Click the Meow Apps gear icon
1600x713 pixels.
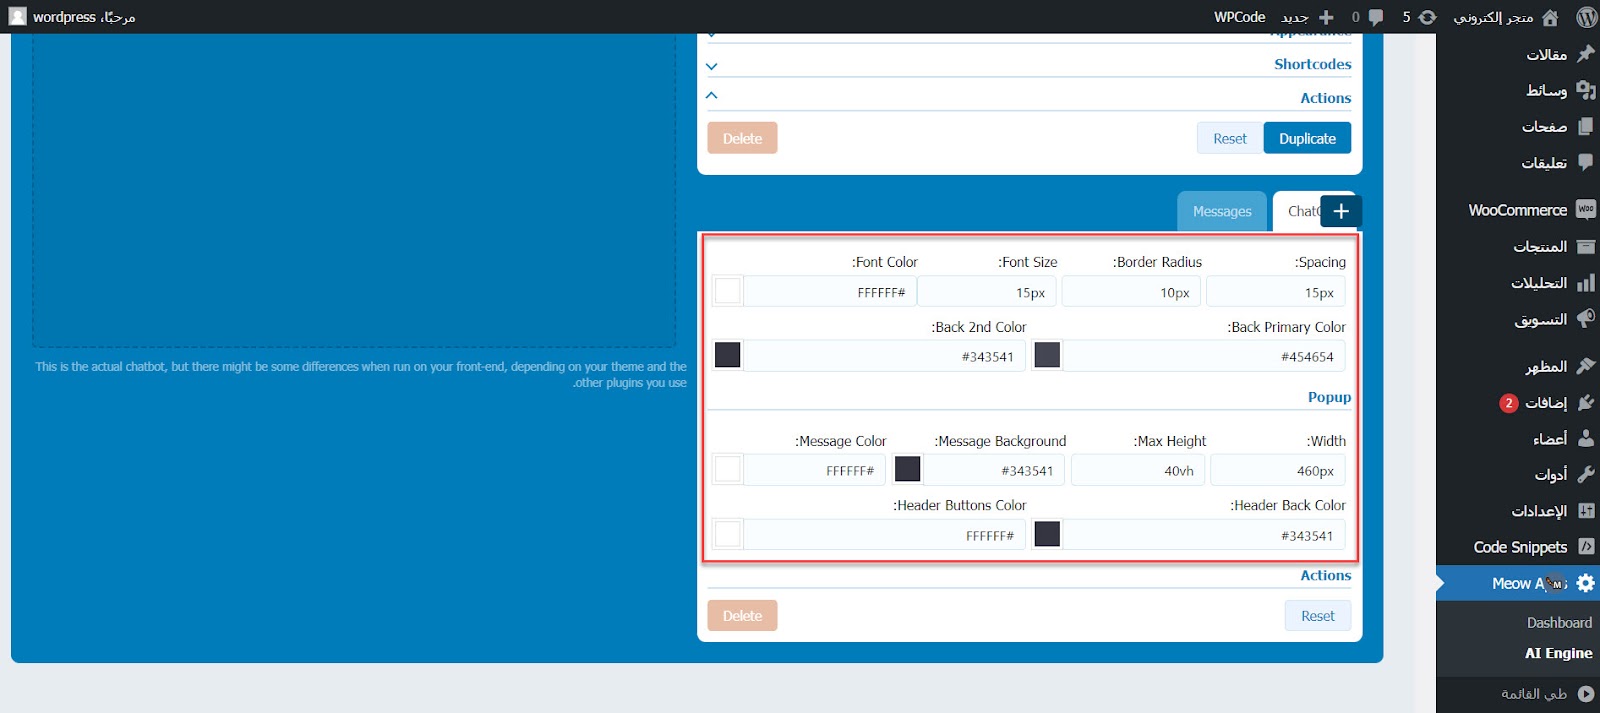pyautogui.click(x=1586, y=583)
